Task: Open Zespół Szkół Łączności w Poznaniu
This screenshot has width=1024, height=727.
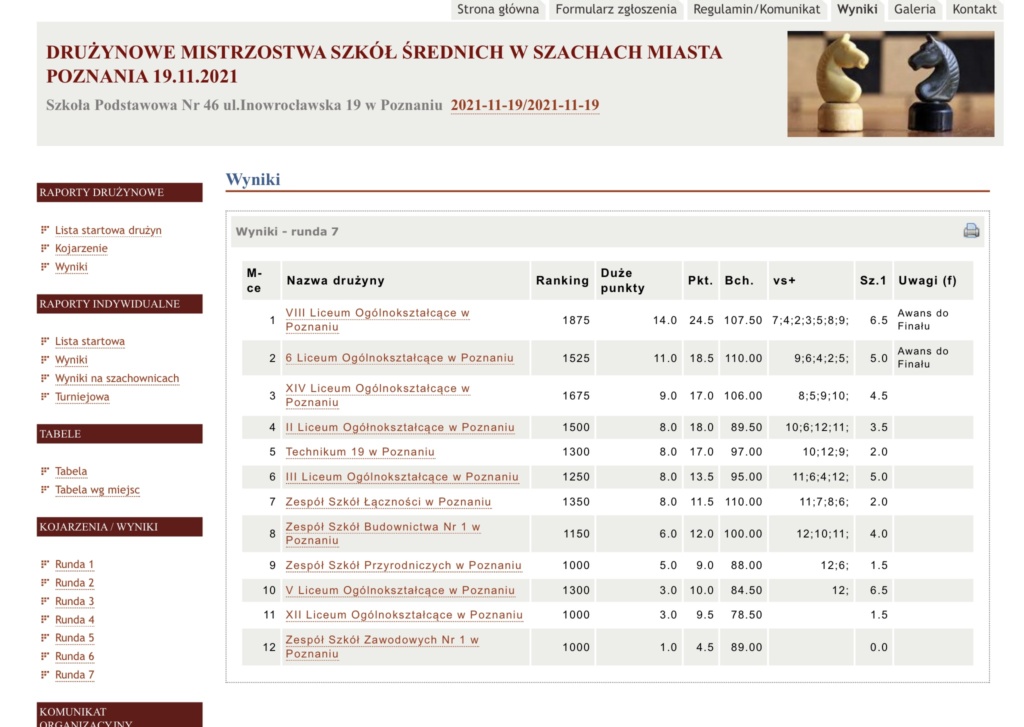Action: pos(388,502)
